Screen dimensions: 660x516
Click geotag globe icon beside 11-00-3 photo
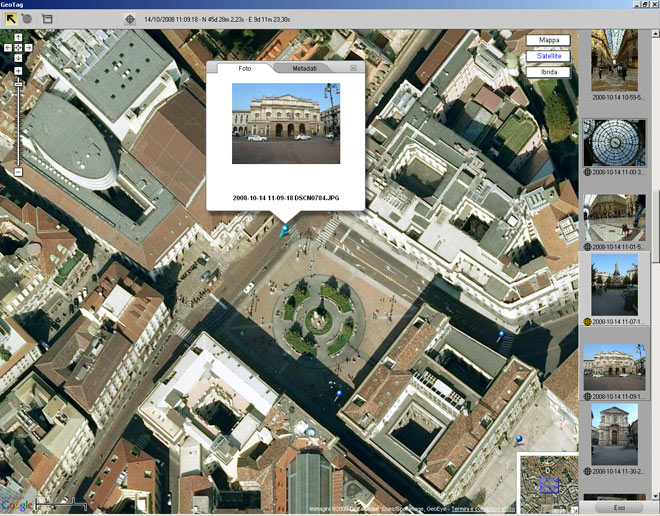click(588, 172)
